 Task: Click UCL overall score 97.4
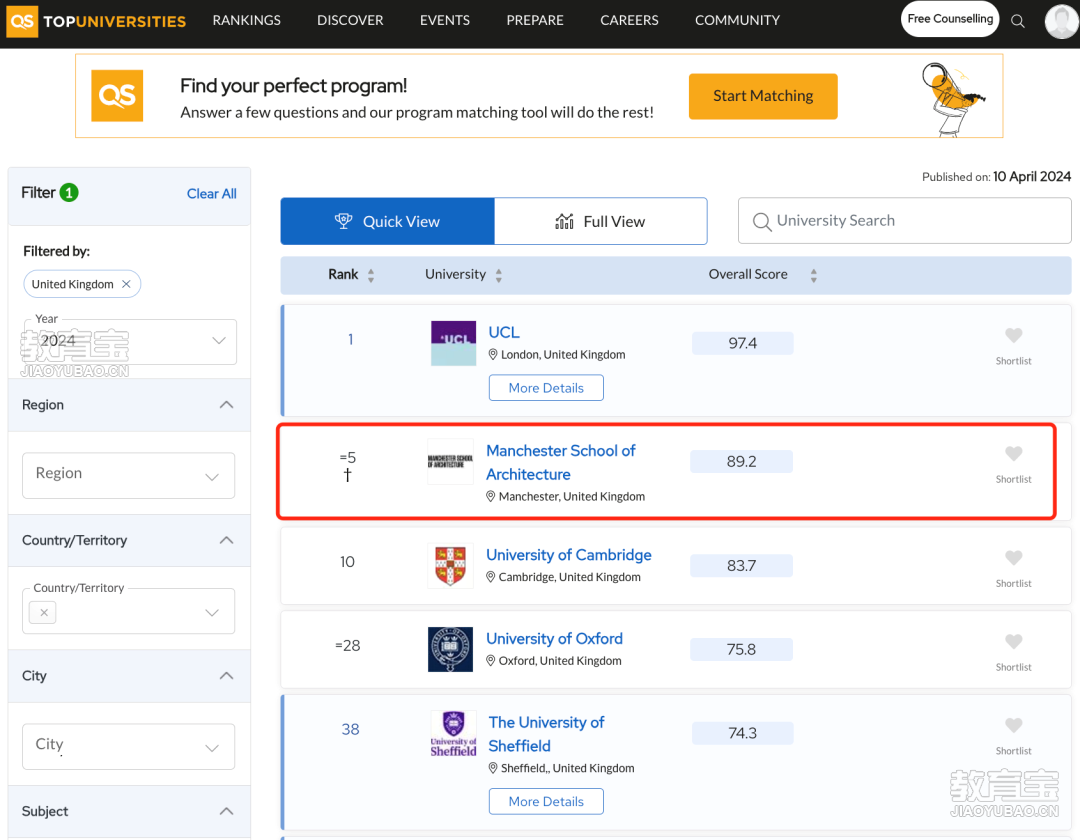742,344
